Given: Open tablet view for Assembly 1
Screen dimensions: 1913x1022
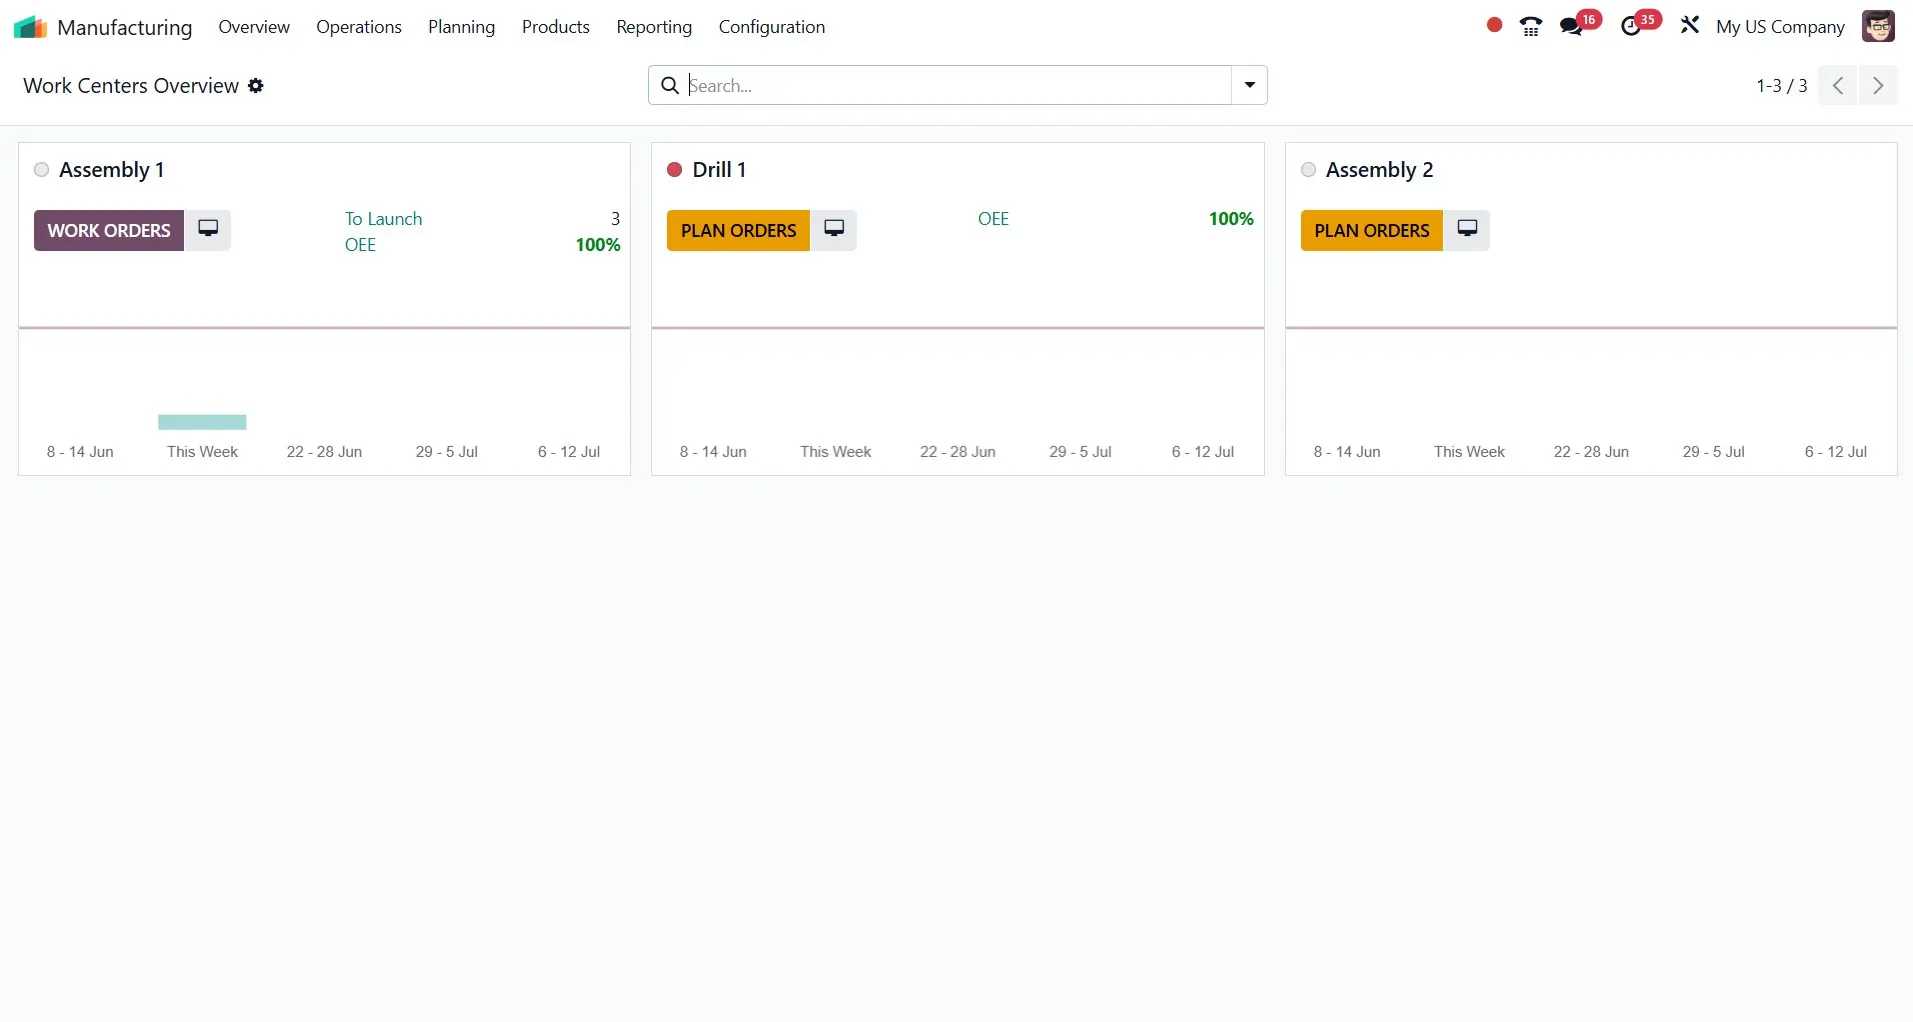Looking at the screenshot, I should point(208,230).
